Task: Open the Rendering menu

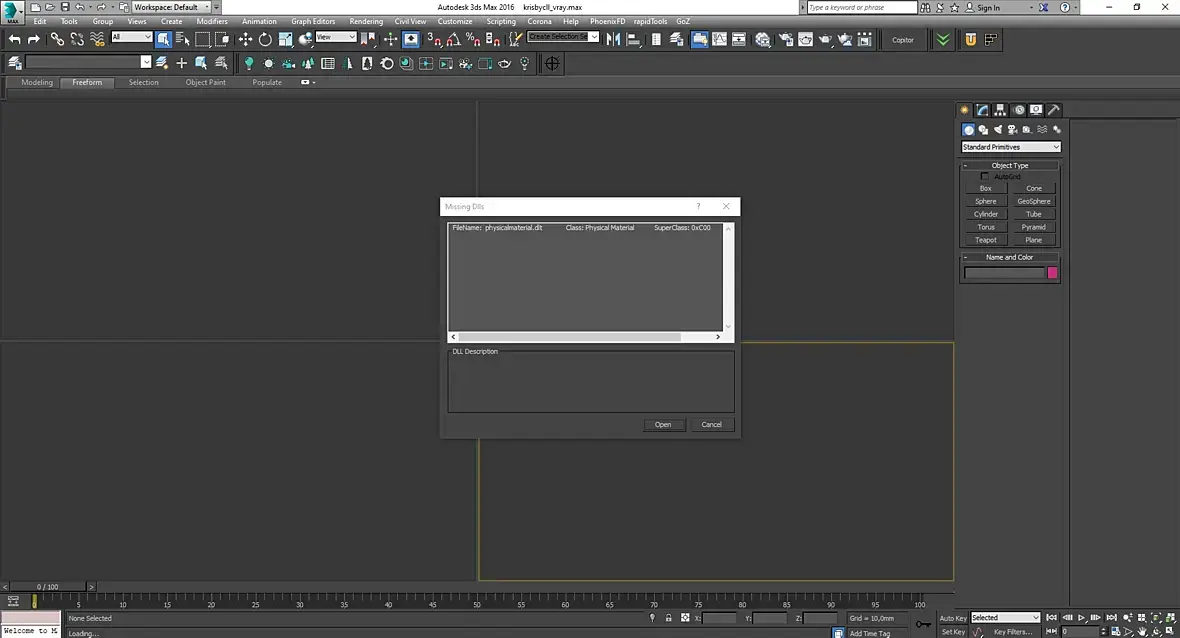Action: click(x=366, y=21)
